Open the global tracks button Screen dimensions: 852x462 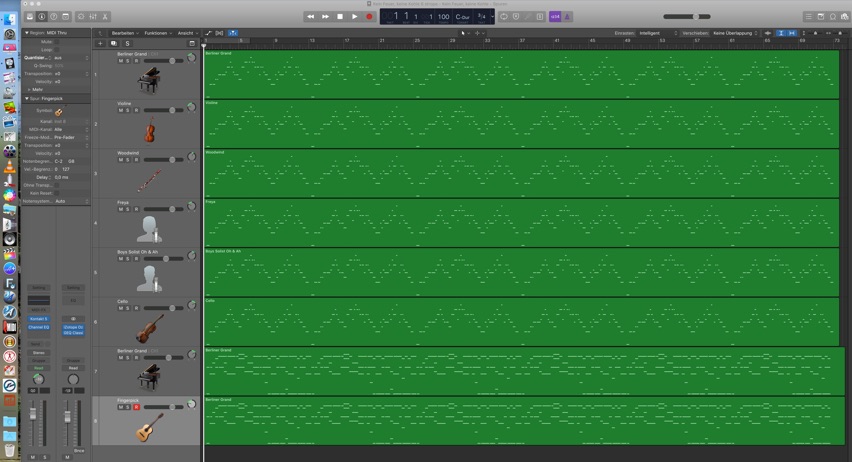click(192, 43)
